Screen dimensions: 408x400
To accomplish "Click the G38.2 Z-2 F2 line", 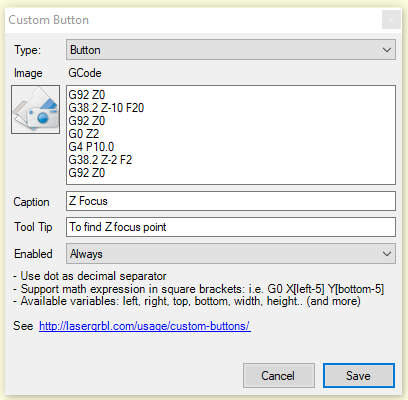I will [100, 160].
